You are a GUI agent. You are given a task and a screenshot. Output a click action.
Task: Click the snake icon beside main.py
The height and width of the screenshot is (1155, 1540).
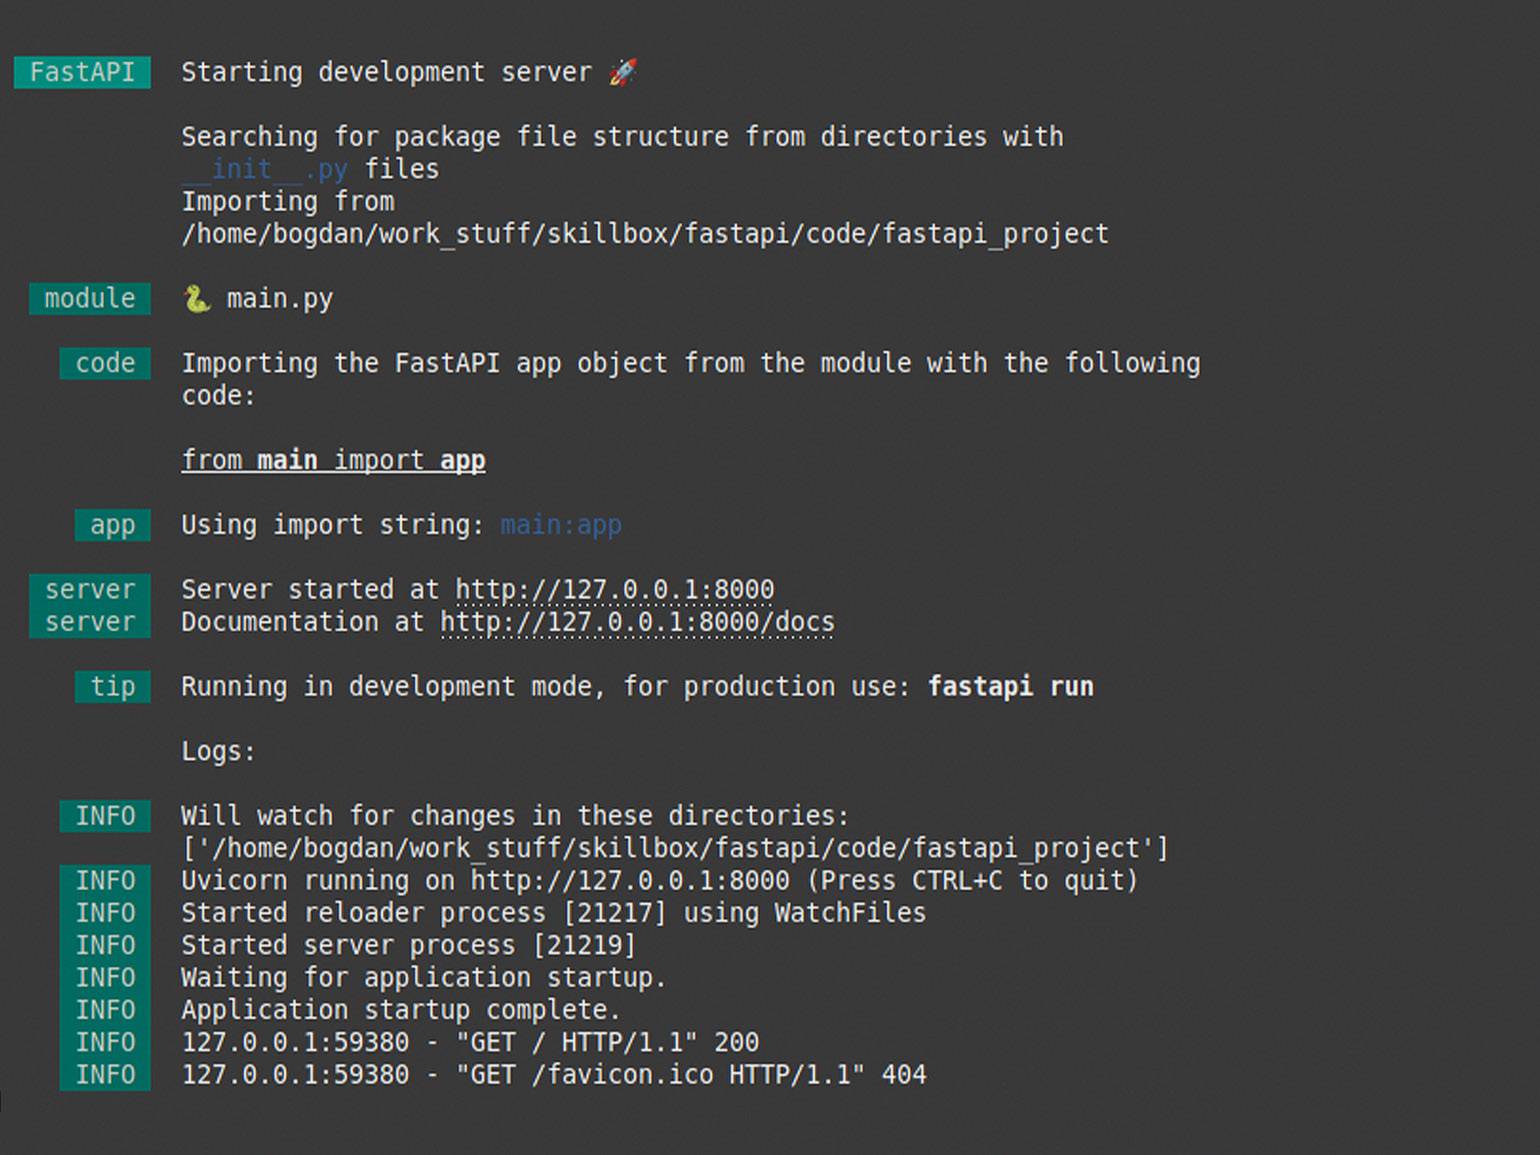pos(197,298)
